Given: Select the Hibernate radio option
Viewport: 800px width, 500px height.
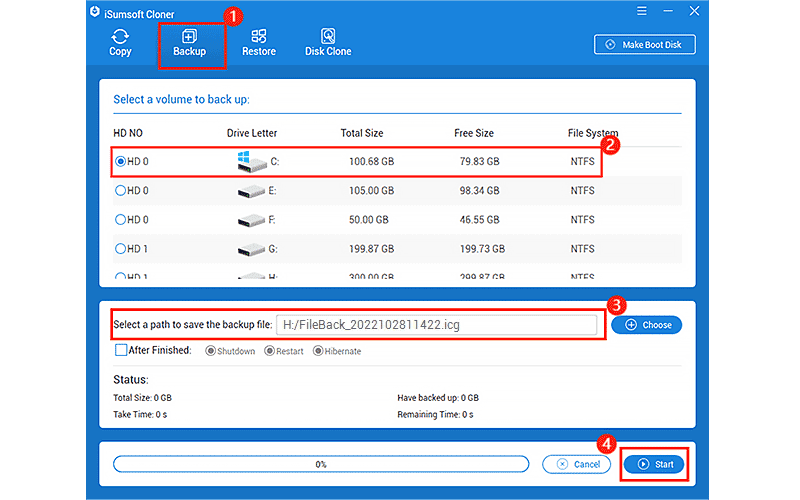Looking at the screenshot, I should point(318,351).
